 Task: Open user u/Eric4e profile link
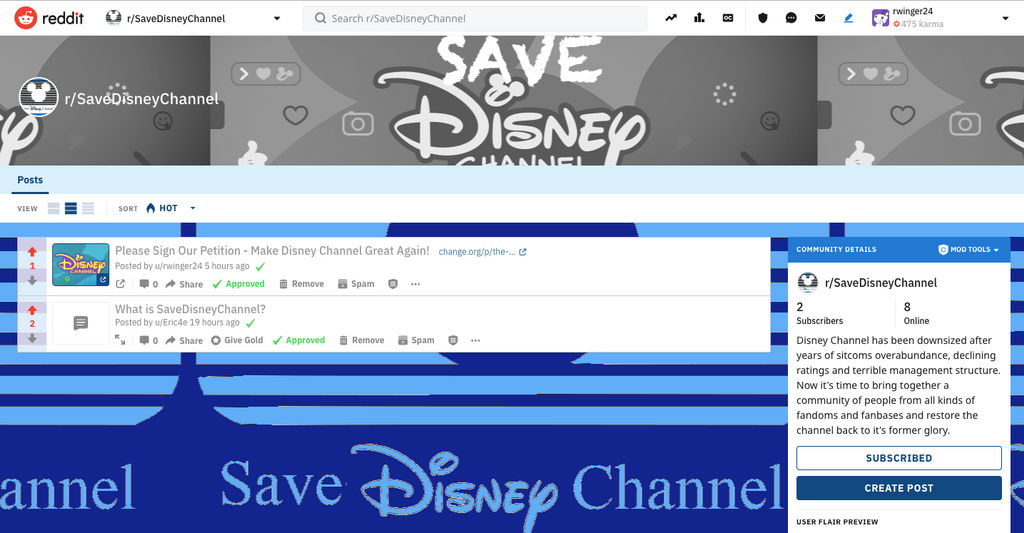pyautogui.click(x=171, y=322)
